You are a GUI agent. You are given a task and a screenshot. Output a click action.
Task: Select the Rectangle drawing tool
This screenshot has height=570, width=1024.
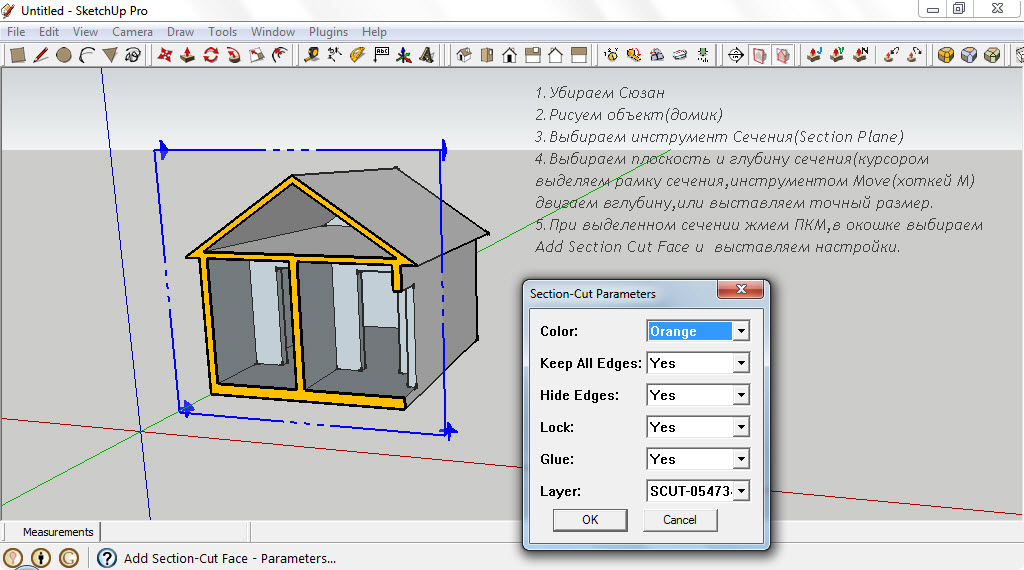(x=17, y=55)
